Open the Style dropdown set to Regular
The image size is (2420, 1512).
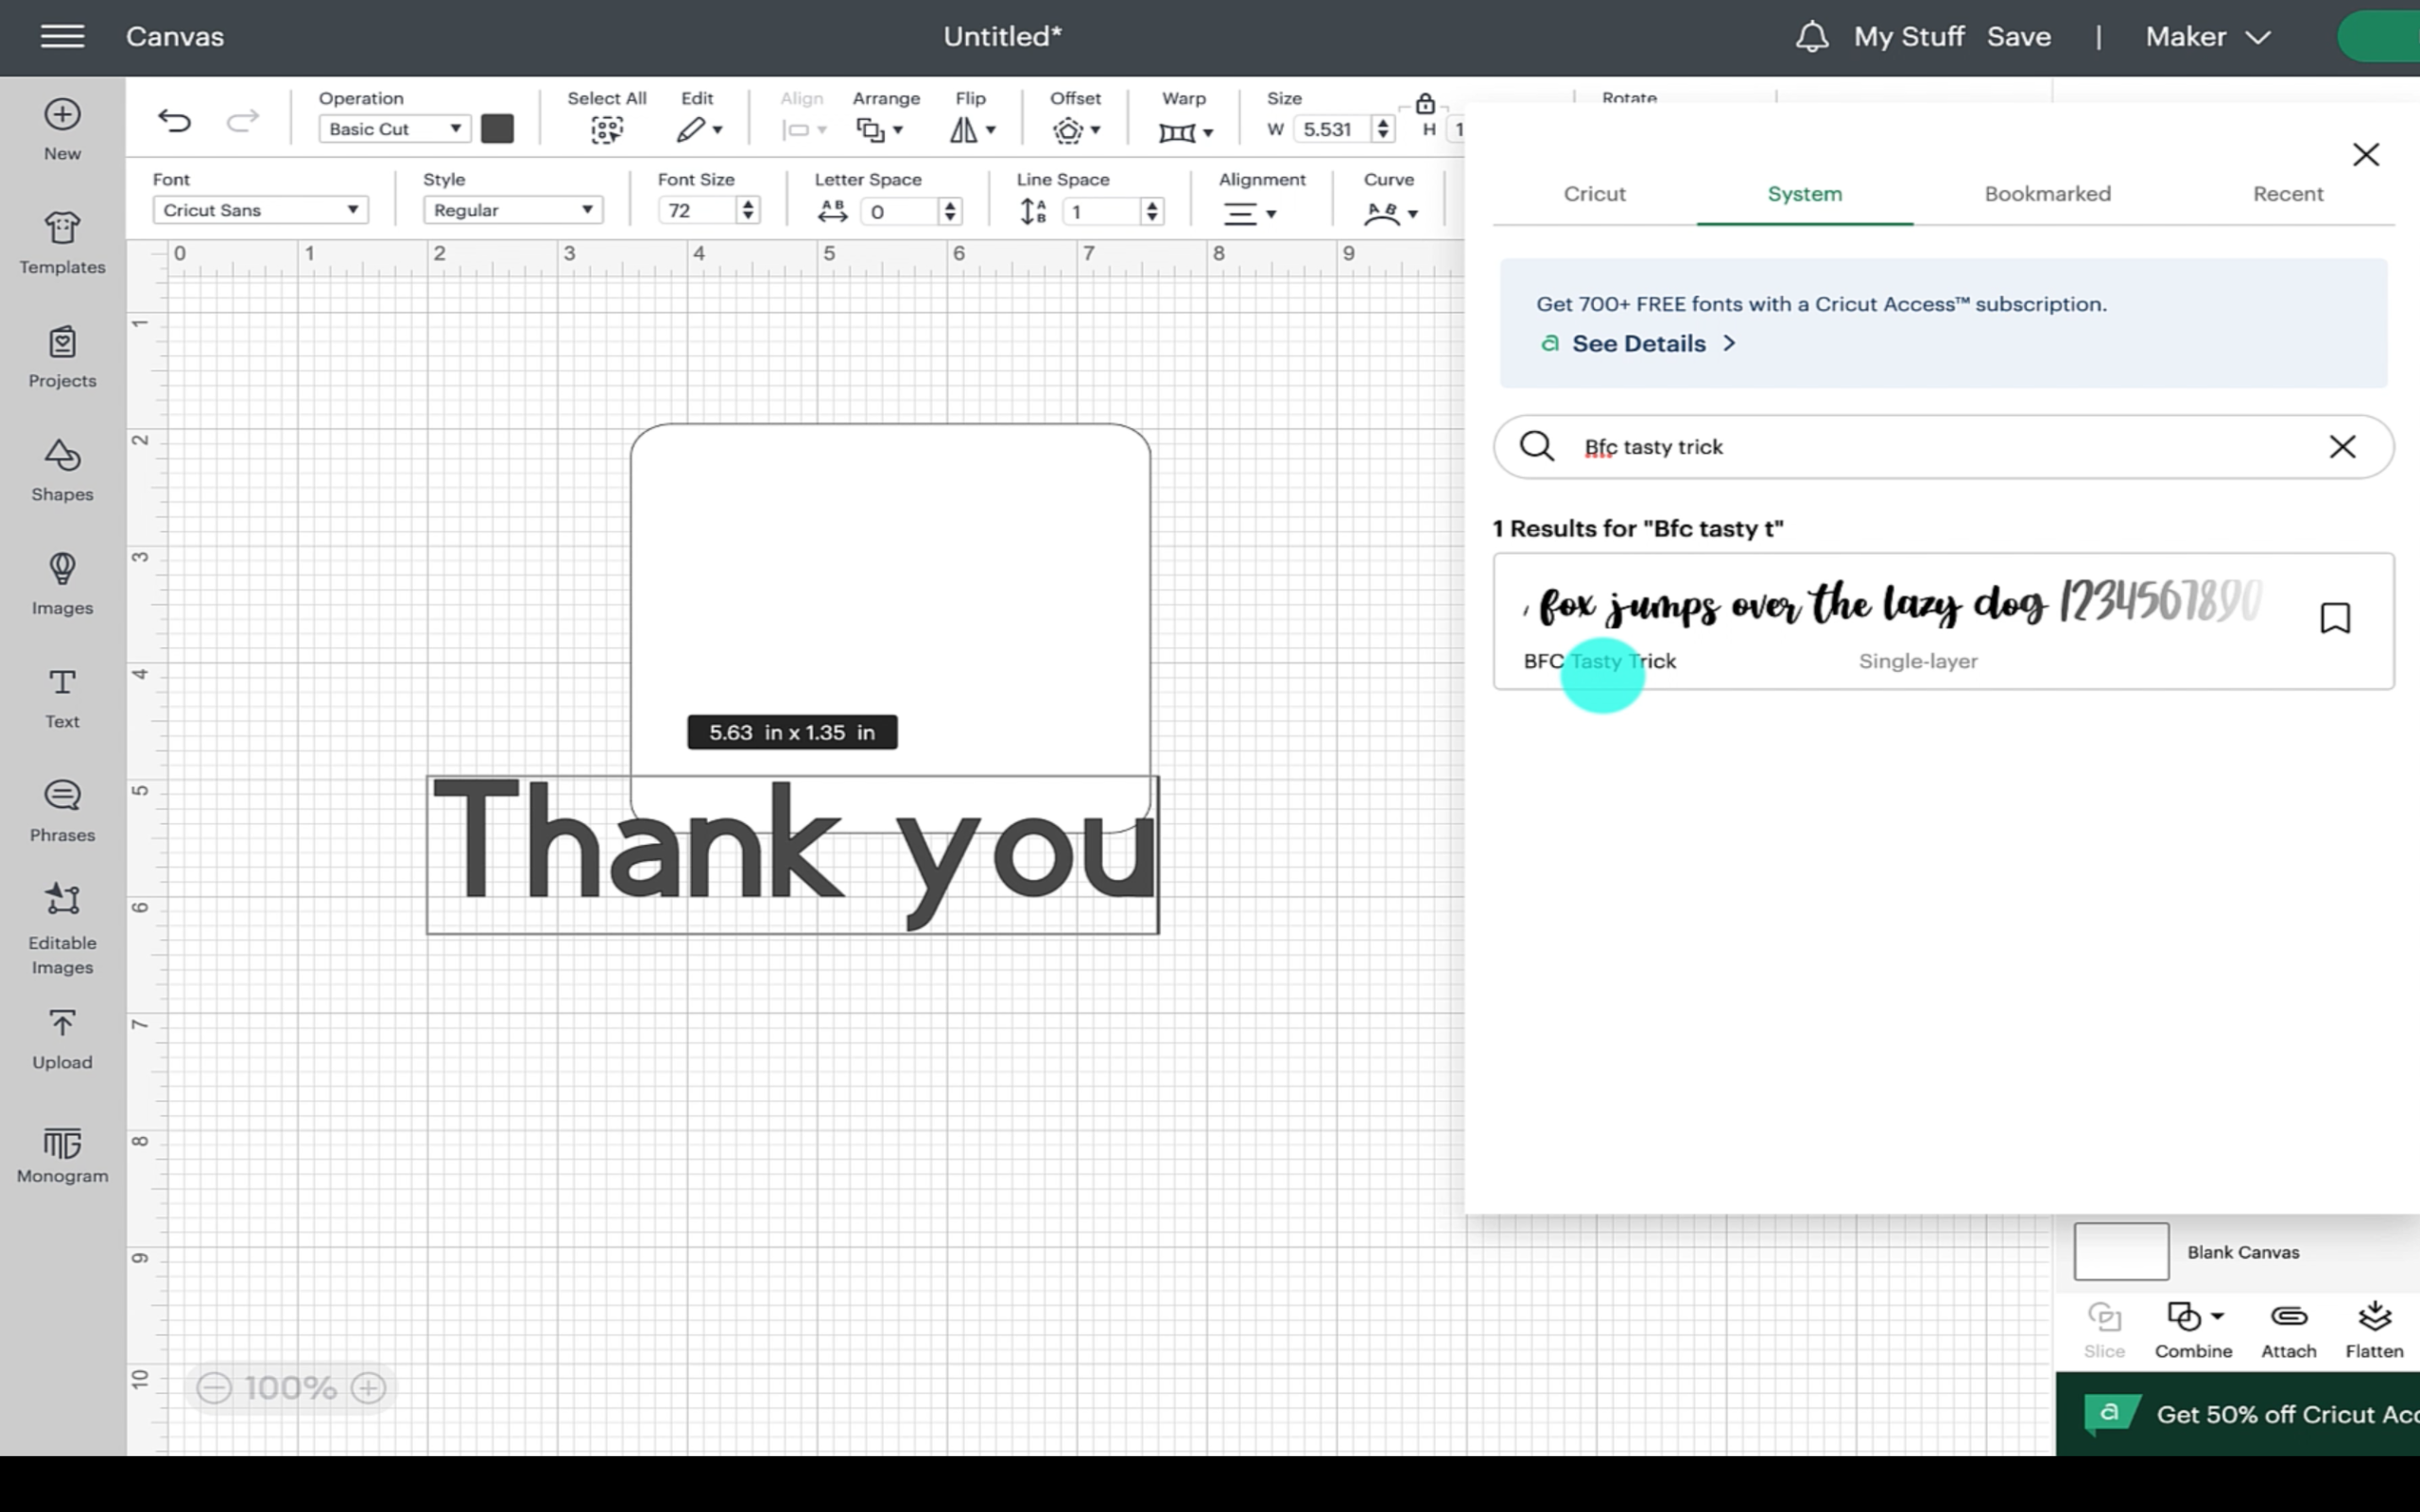tap(512, 210)
